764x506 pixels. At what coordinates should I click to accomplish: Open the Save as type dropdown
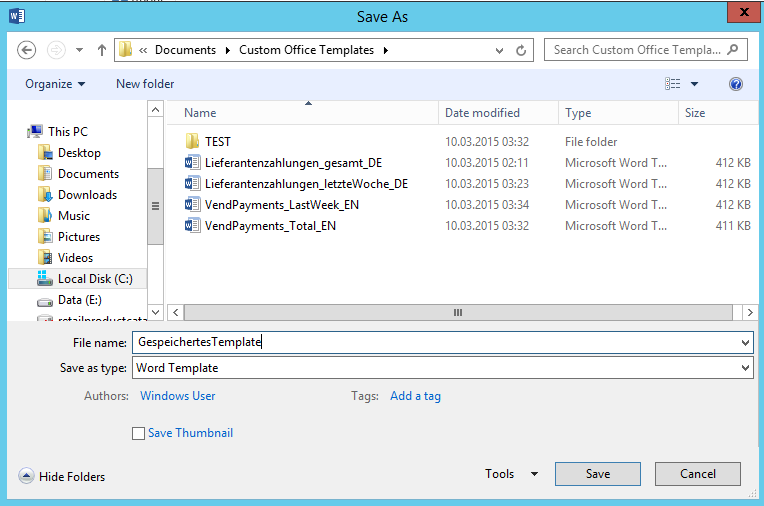(x=743, y=368)
